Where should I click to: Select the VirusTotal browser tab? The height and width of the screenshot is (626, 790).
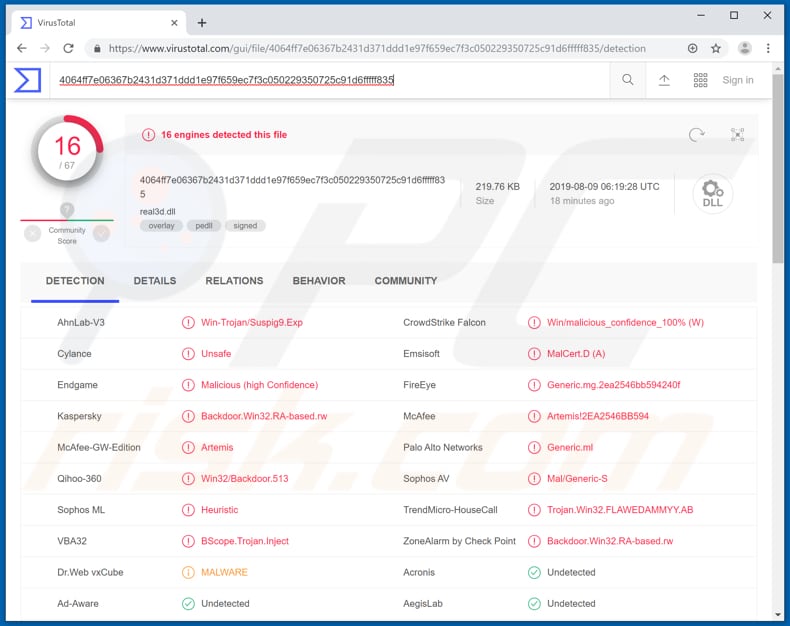click(x=99, y=23)
